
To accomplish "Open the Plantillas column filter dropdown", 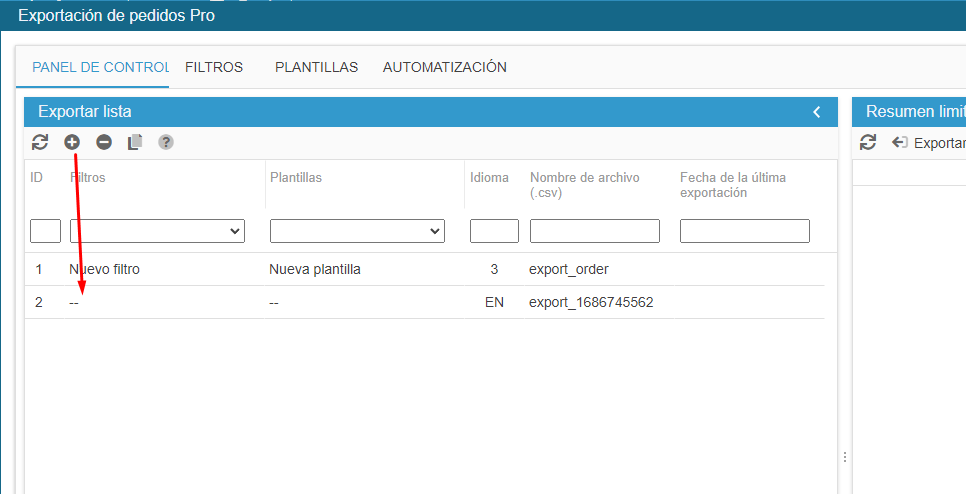I will [357, 231].
